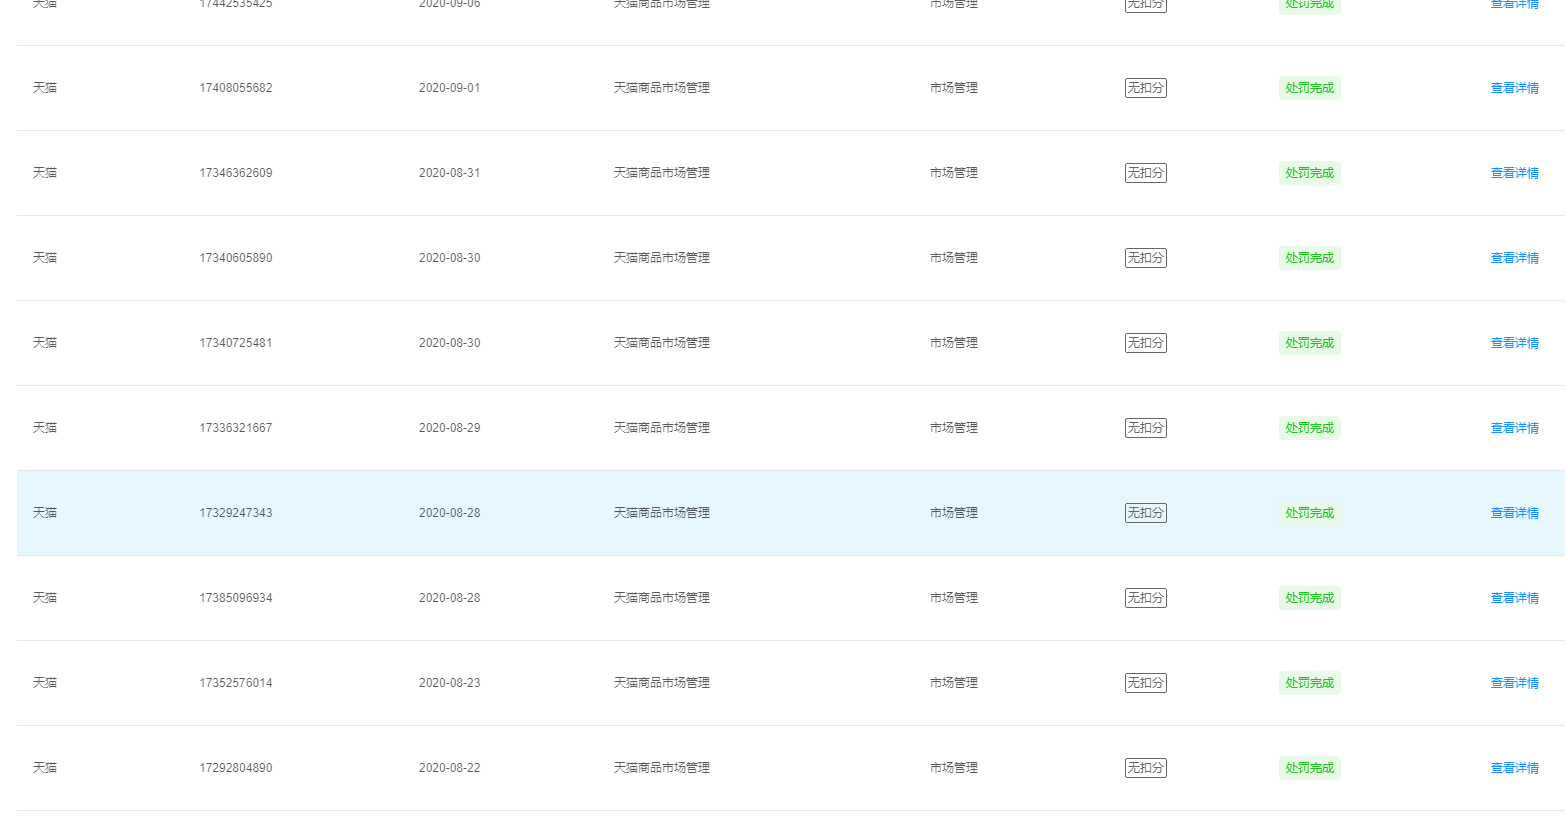Click 处罚完成 badge in record 17292804890 row
Image resolution: width=1565 pixels, height=817 pixels.
point(1309,768)
